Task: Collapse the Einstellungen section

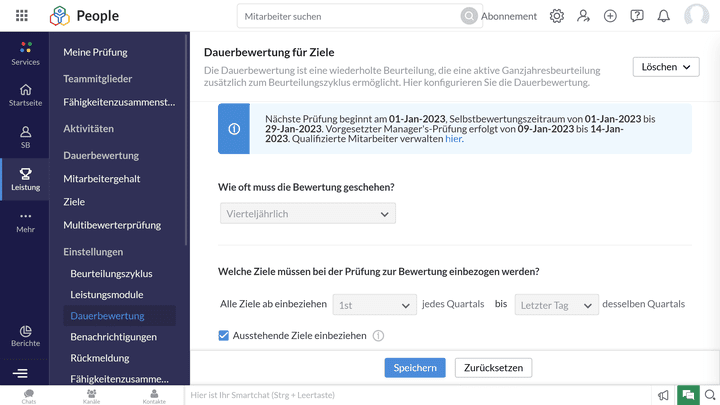Action: [x=93, y=252]
